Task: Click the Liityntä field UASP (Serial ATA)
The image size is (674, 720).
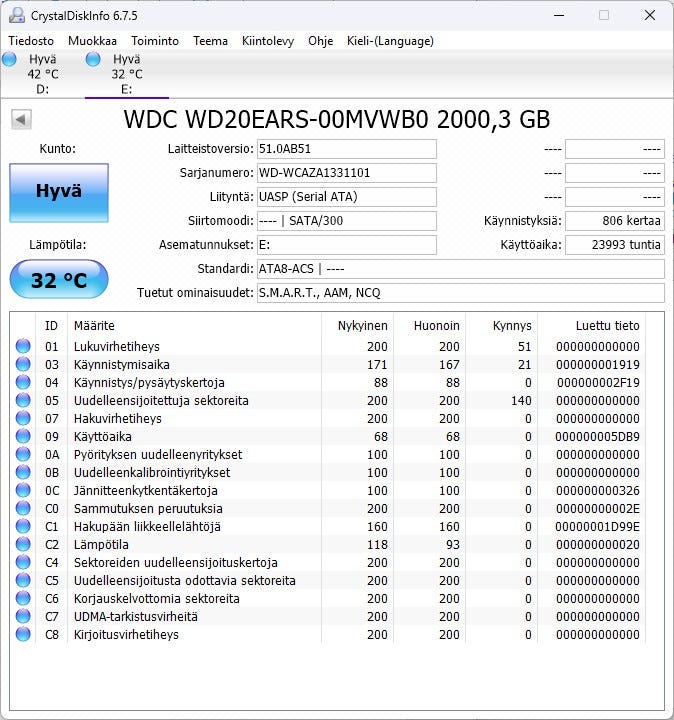Action: coord(347,197)
